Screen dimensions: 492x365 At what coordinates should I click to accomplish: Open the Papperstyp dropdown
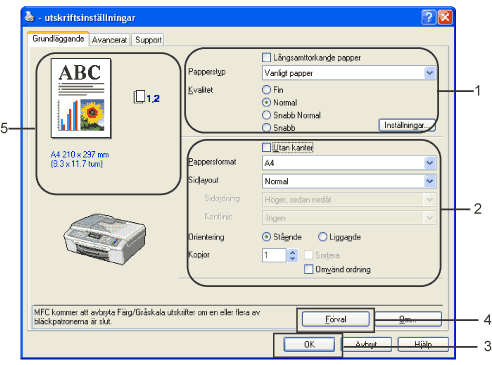[349, 73]
